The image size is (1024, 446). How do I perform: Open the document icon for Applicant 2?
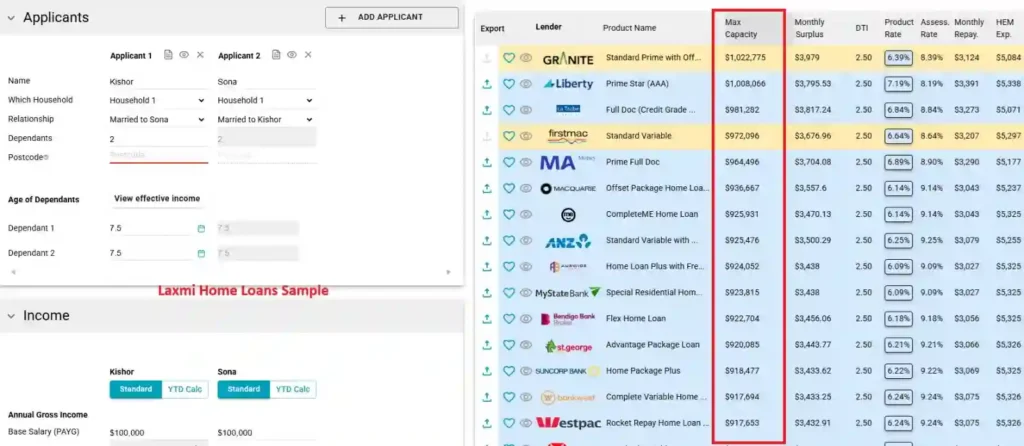click(x=276, y=55)
